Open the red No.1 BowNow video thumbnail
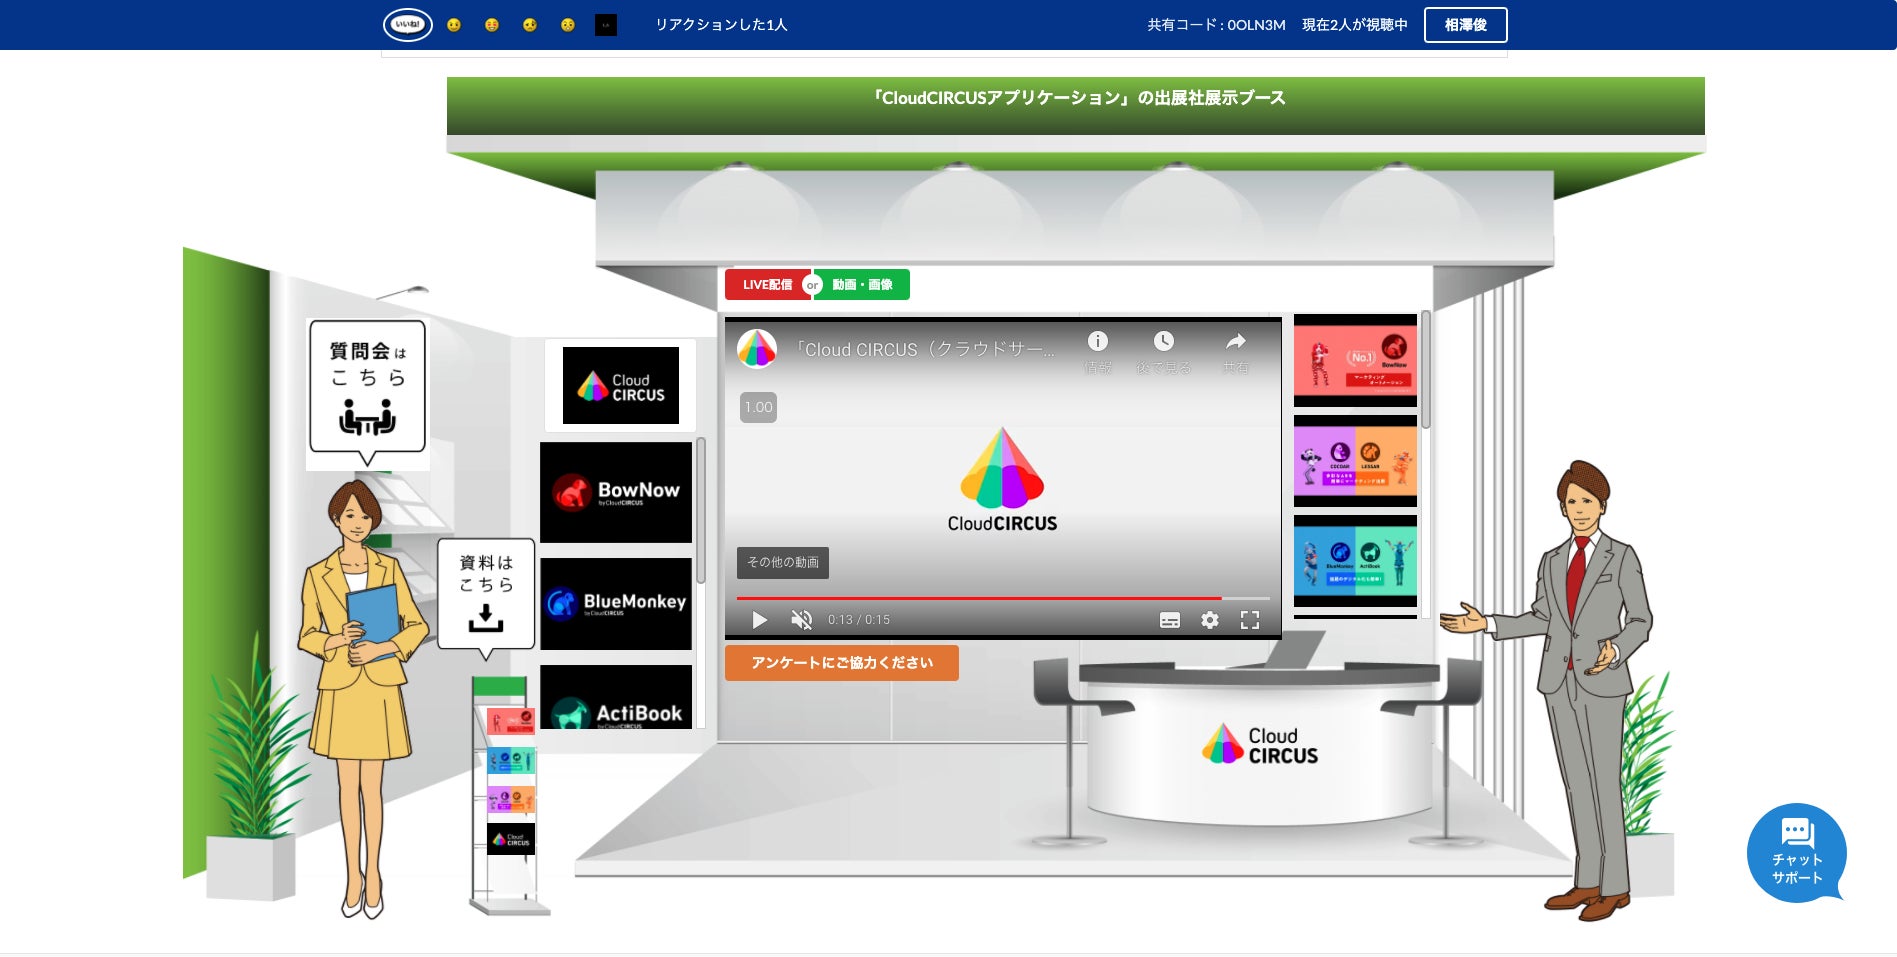The width and height of the screenshot is (1897, 957). (1355, 360)
